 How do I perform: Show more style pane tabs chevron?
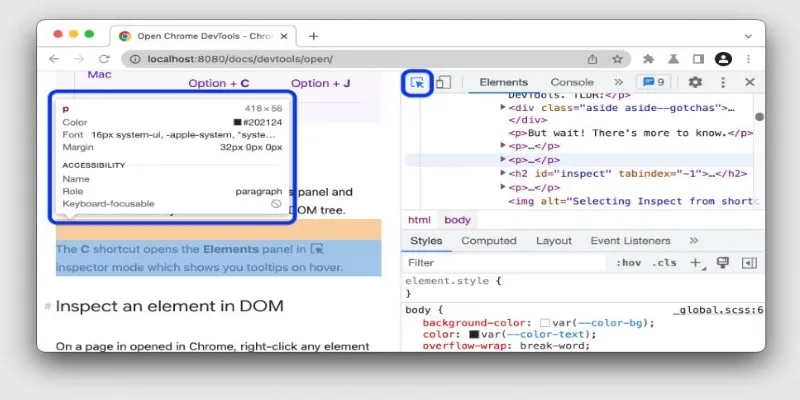(x=693, y=241)
